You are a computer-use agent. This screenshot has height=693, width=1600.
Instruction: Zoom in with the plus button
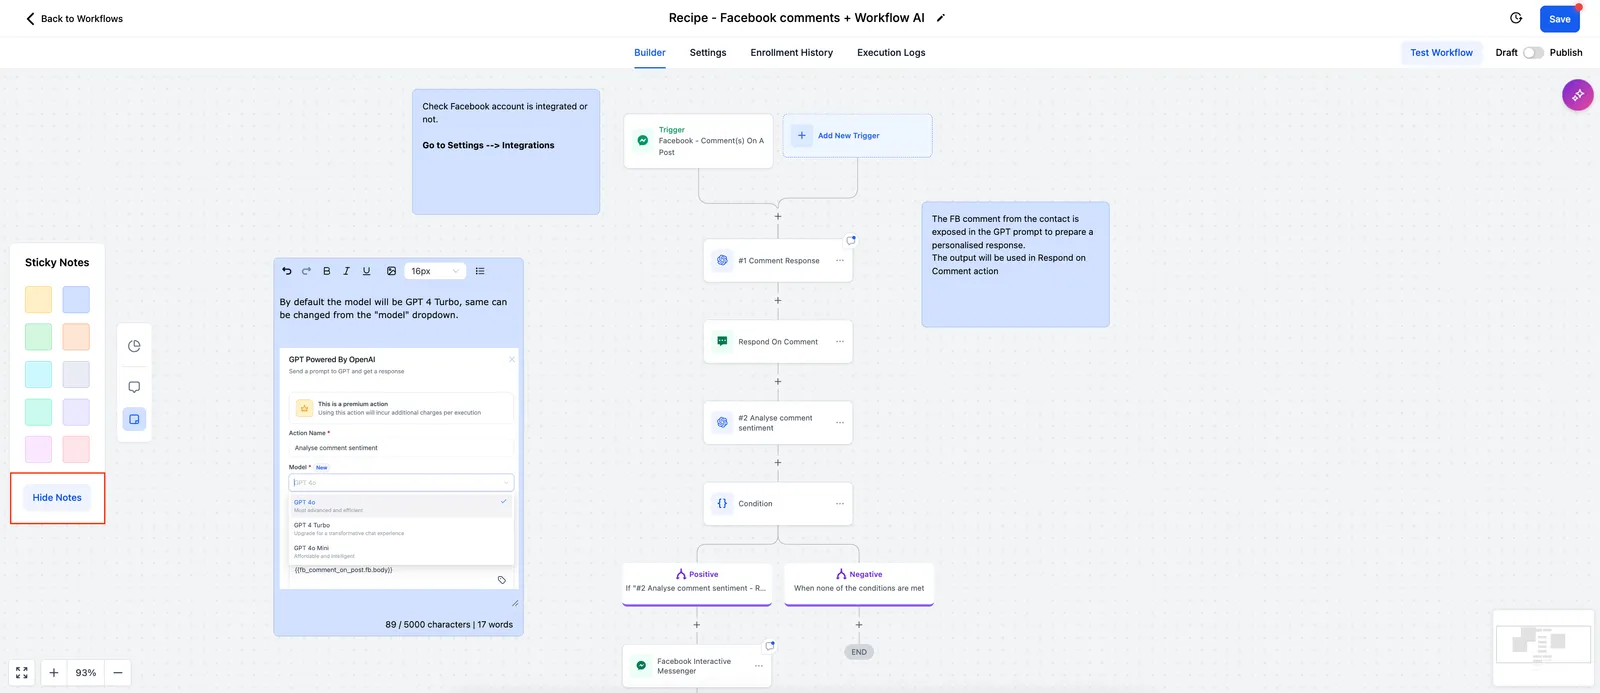pyautogui.click(x=54, y=673)
